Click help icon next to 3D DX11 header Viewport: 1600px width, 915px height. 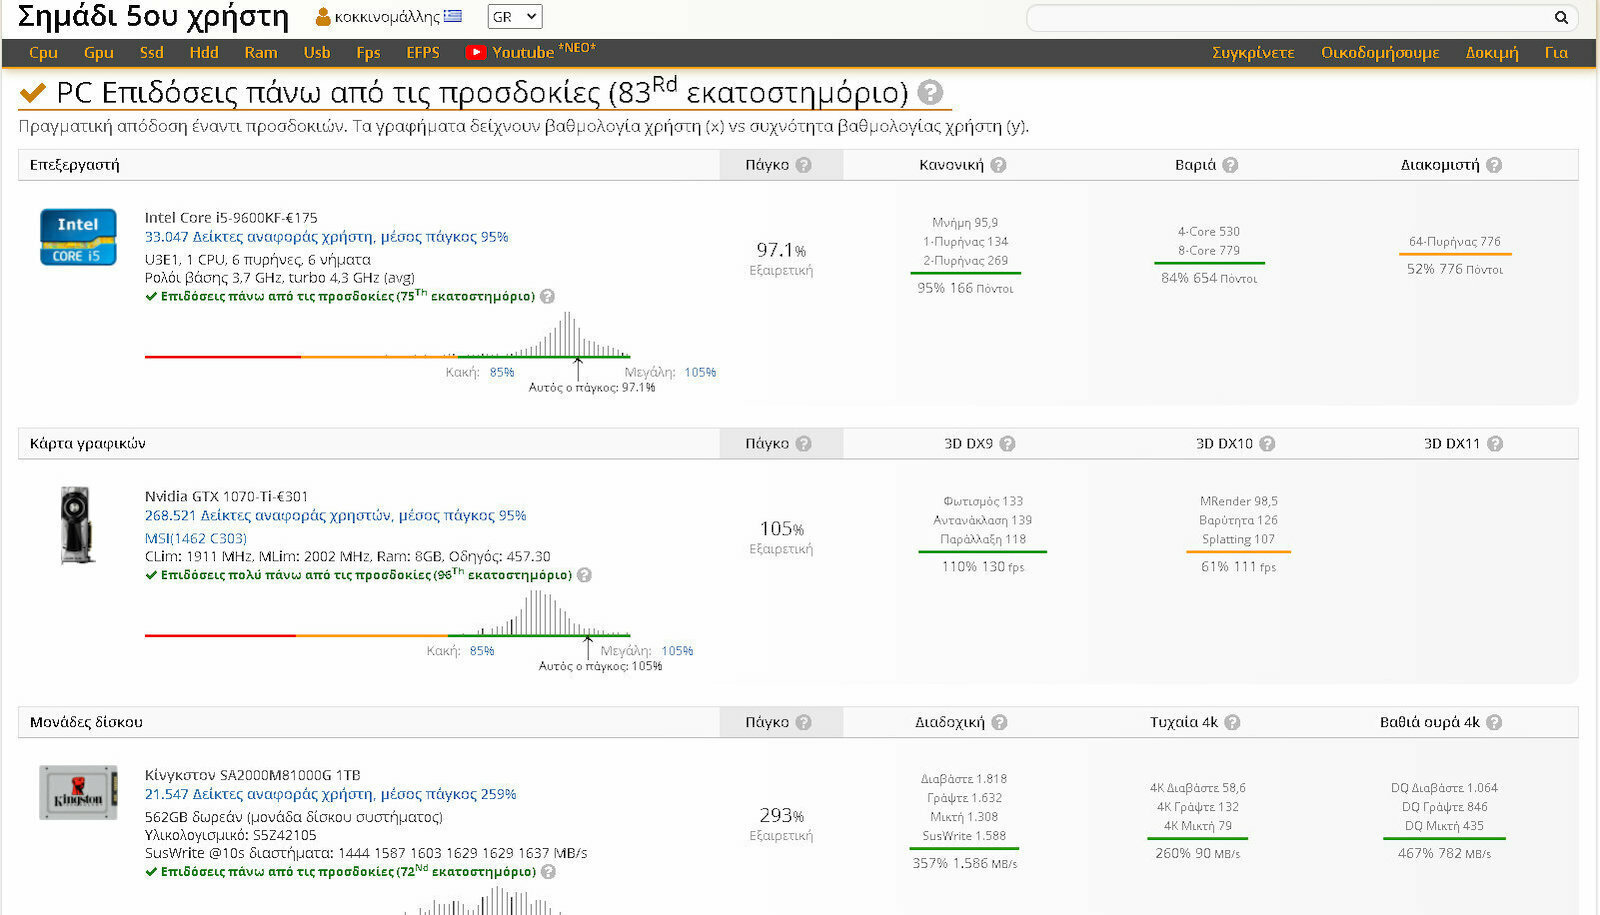(x=1495, y=443)
